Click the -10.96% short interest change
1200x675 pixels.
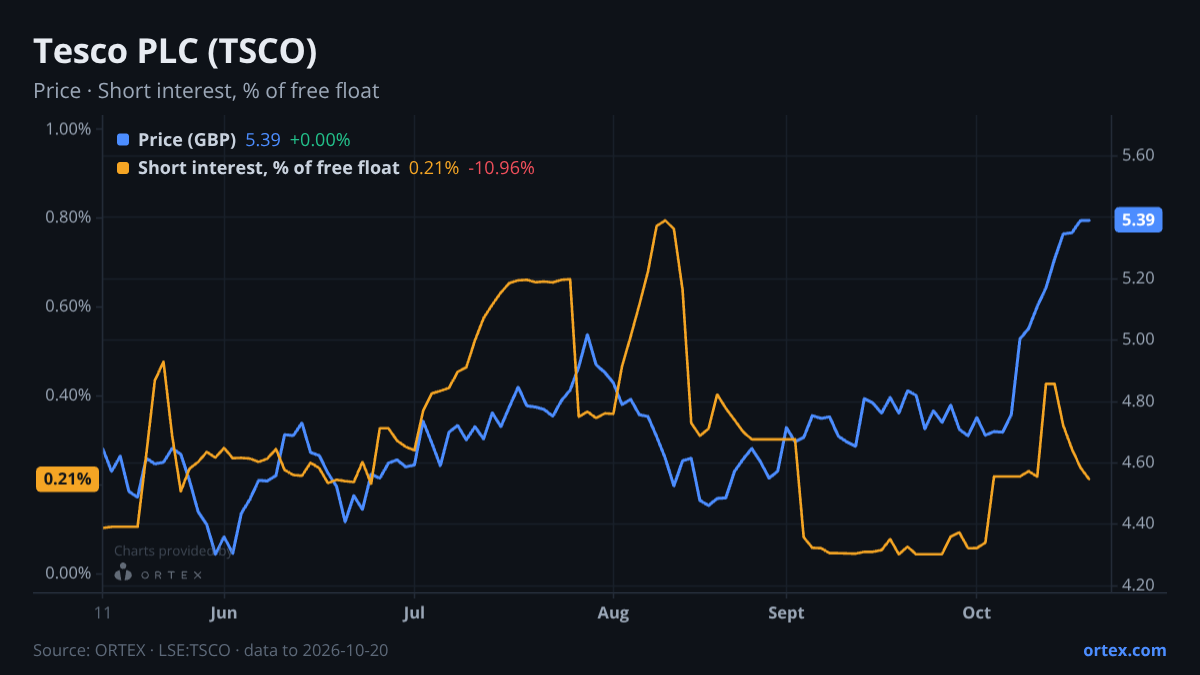coord(502,168)
